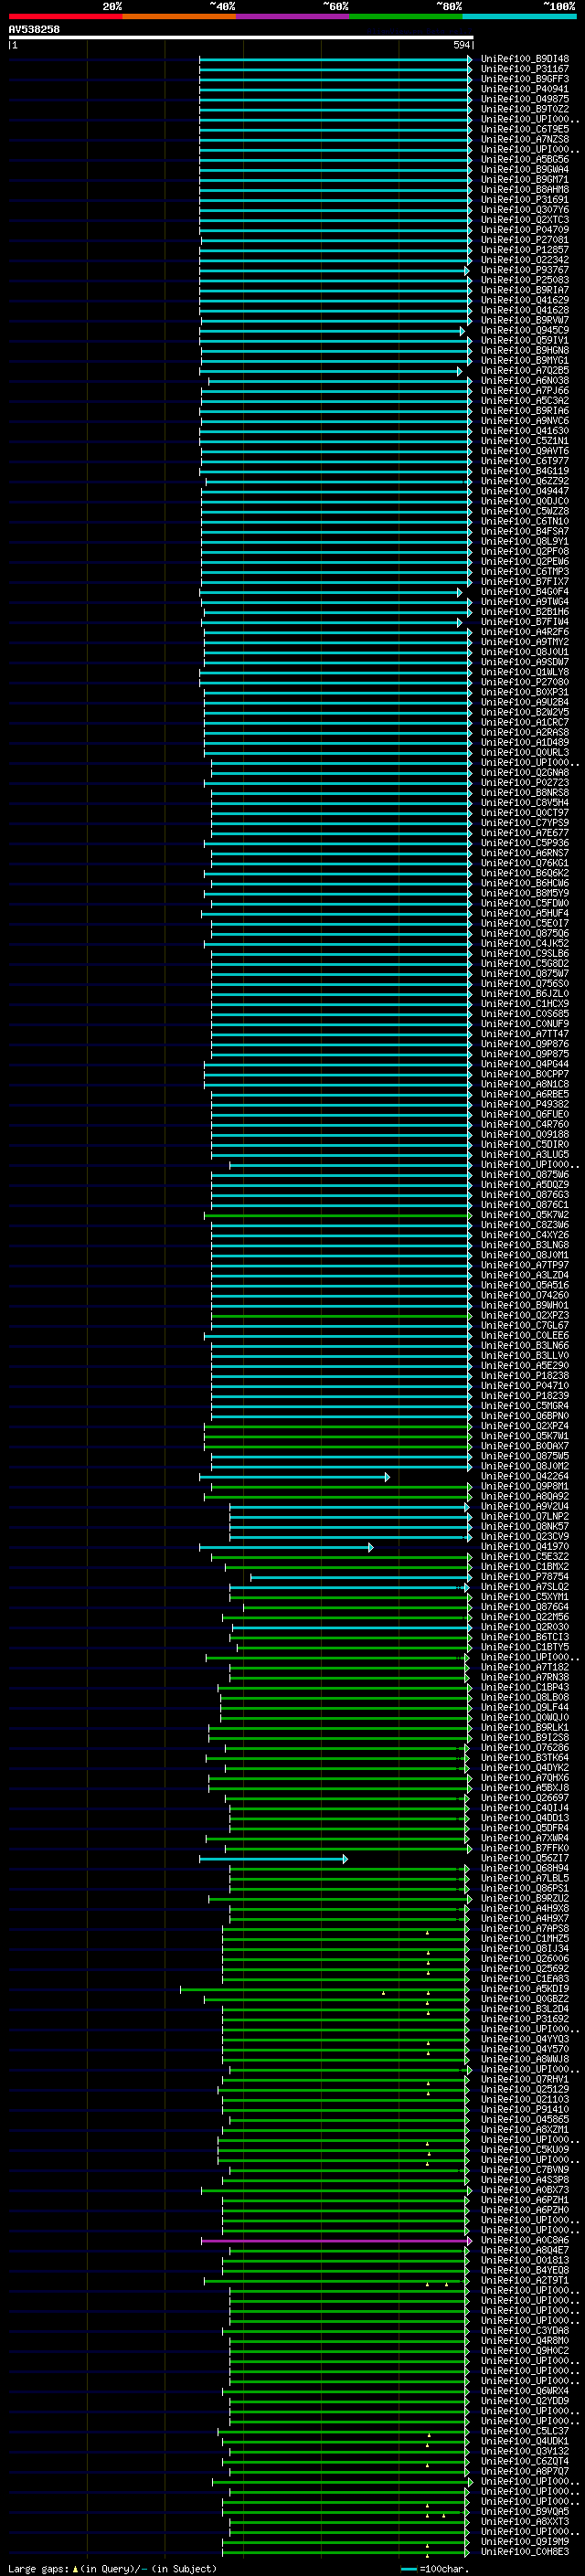The height and width of the screenshot is (2576, 585).
Task: Click the green ~80% identity legend segment
Action: tap(406, 17)
